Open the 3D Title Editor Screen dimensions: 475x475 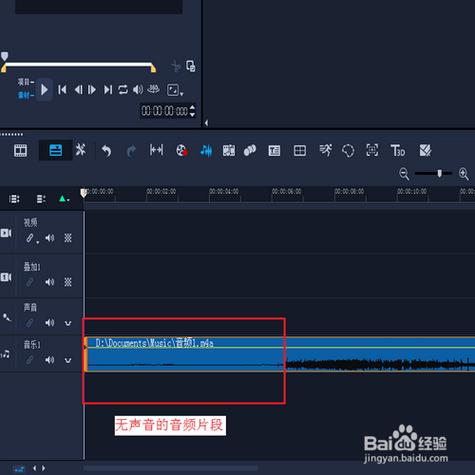point(398,151)
